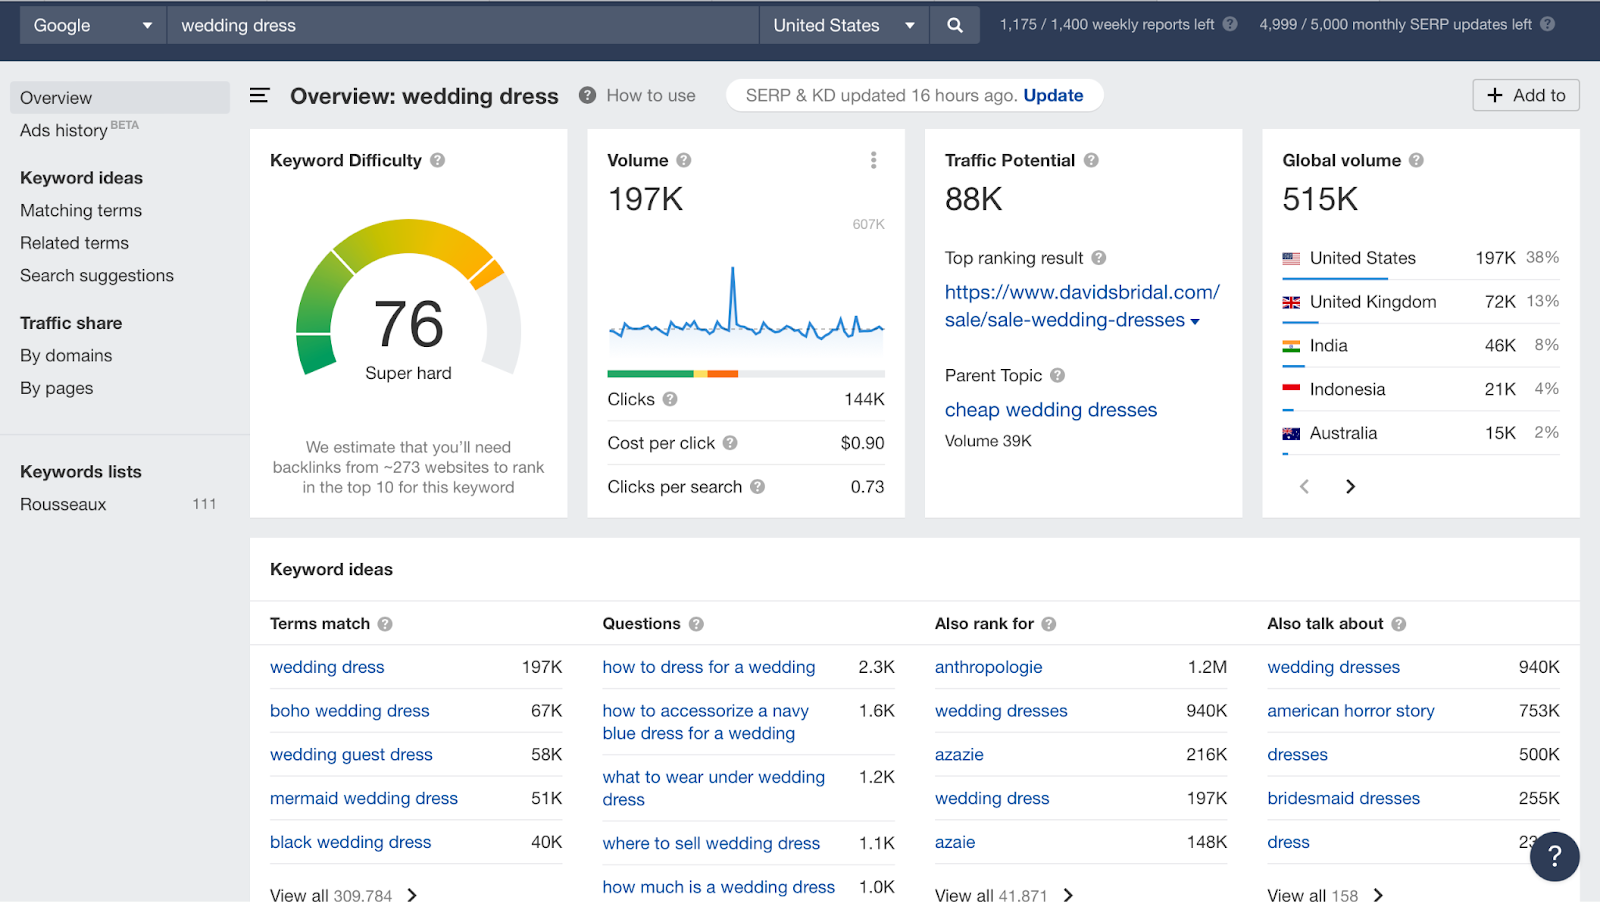Image resolution: width=1600 pixels, height=902 pixels.
Task: Open Ads history in sidebar
Action: tap(64, 130)
